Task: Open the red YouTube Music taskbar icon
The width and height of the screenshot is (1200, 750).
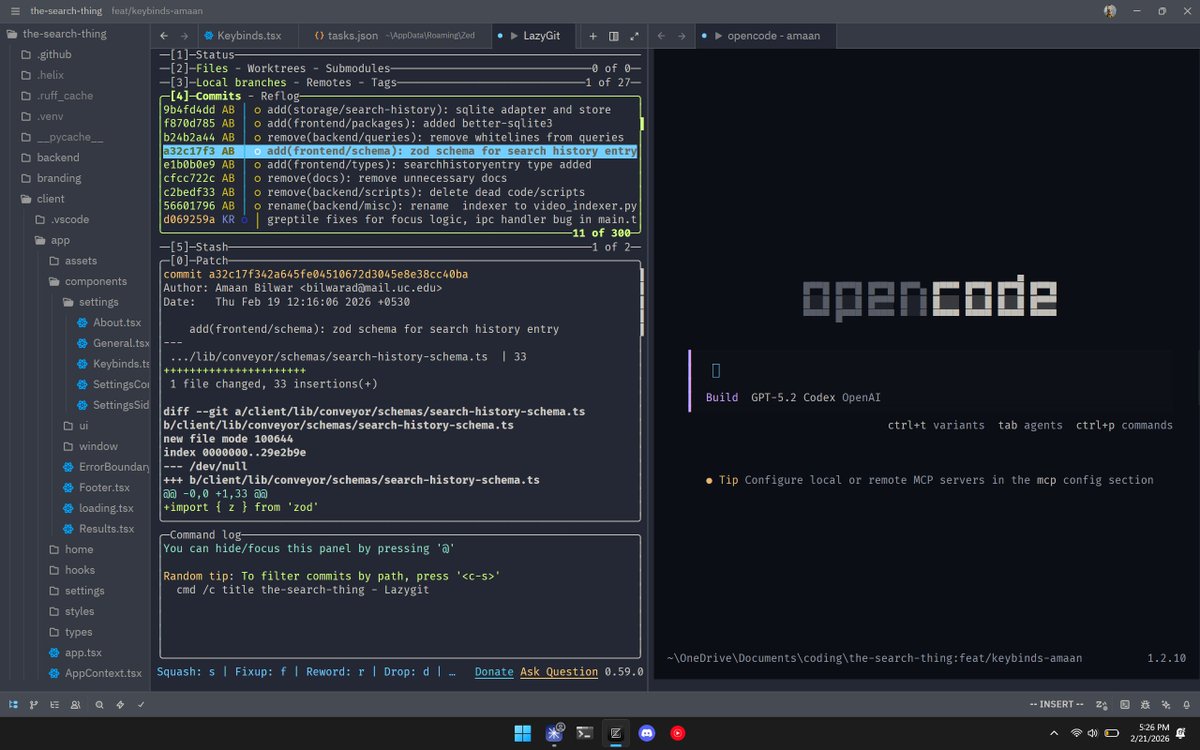Action: 678,733
